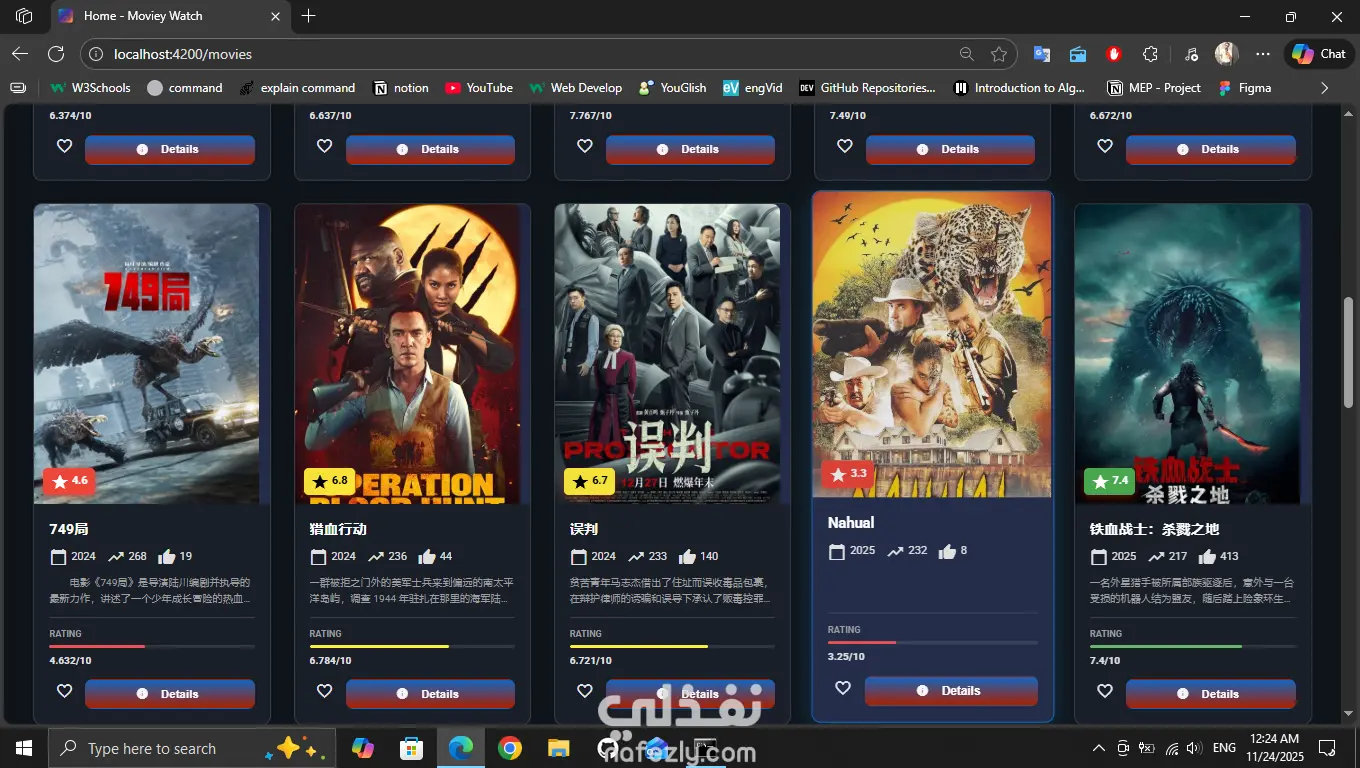Toggle the heart on the 铁血战士 card
This screenshot has height=768, width=1360.
[1105, 691]
